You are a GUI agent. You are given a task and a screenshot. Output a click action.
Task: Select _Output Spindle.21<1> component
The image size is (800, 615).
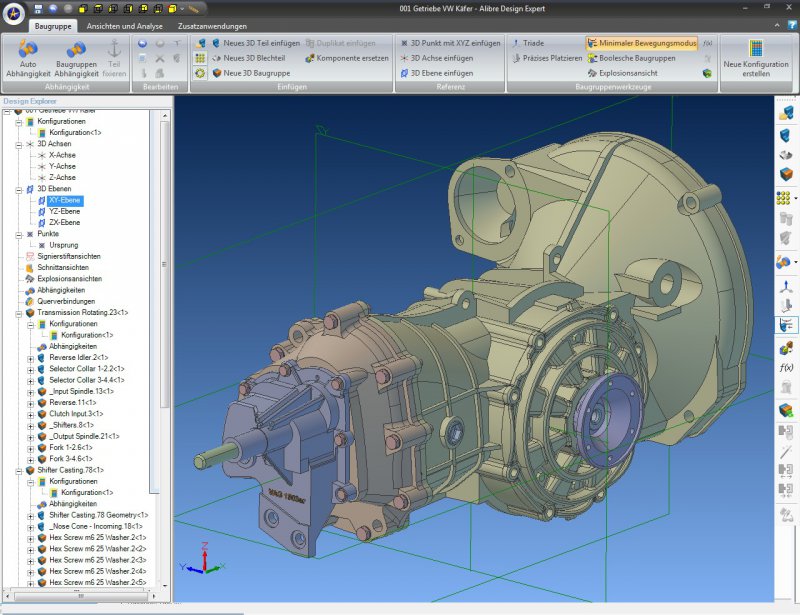pos(84,436)
